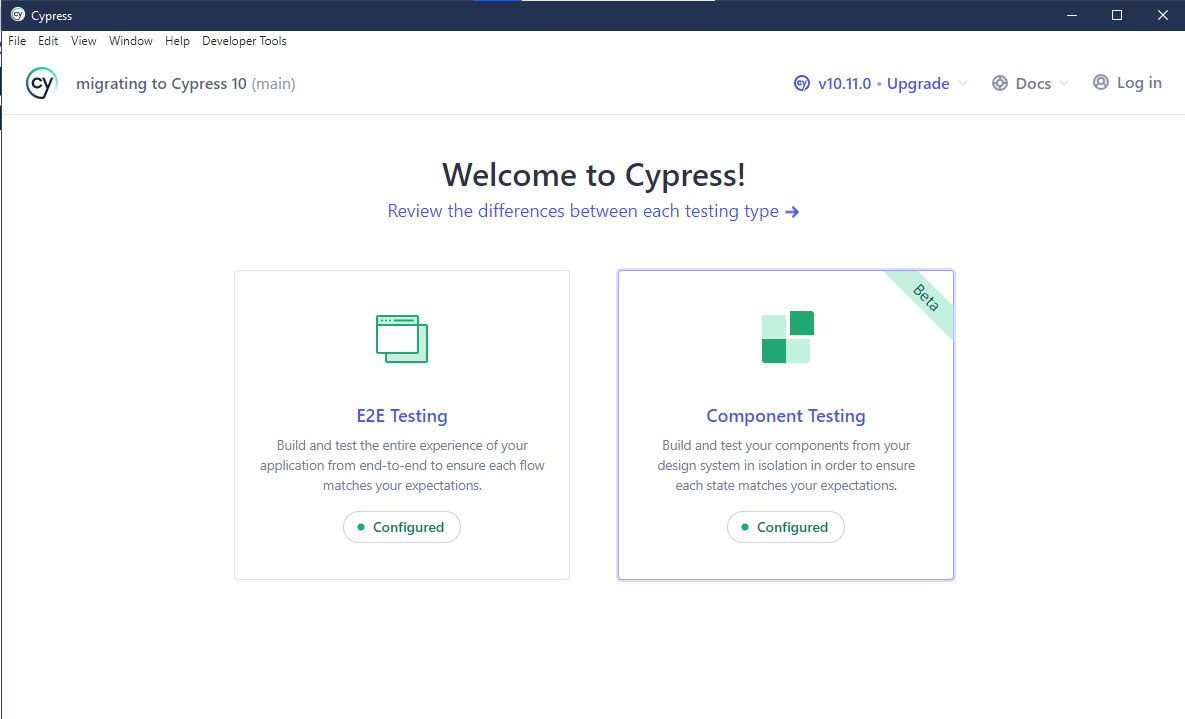The height and width of the screenshot is (719, 1185).
Task: Open the File menu
Action: pos(16,40)
